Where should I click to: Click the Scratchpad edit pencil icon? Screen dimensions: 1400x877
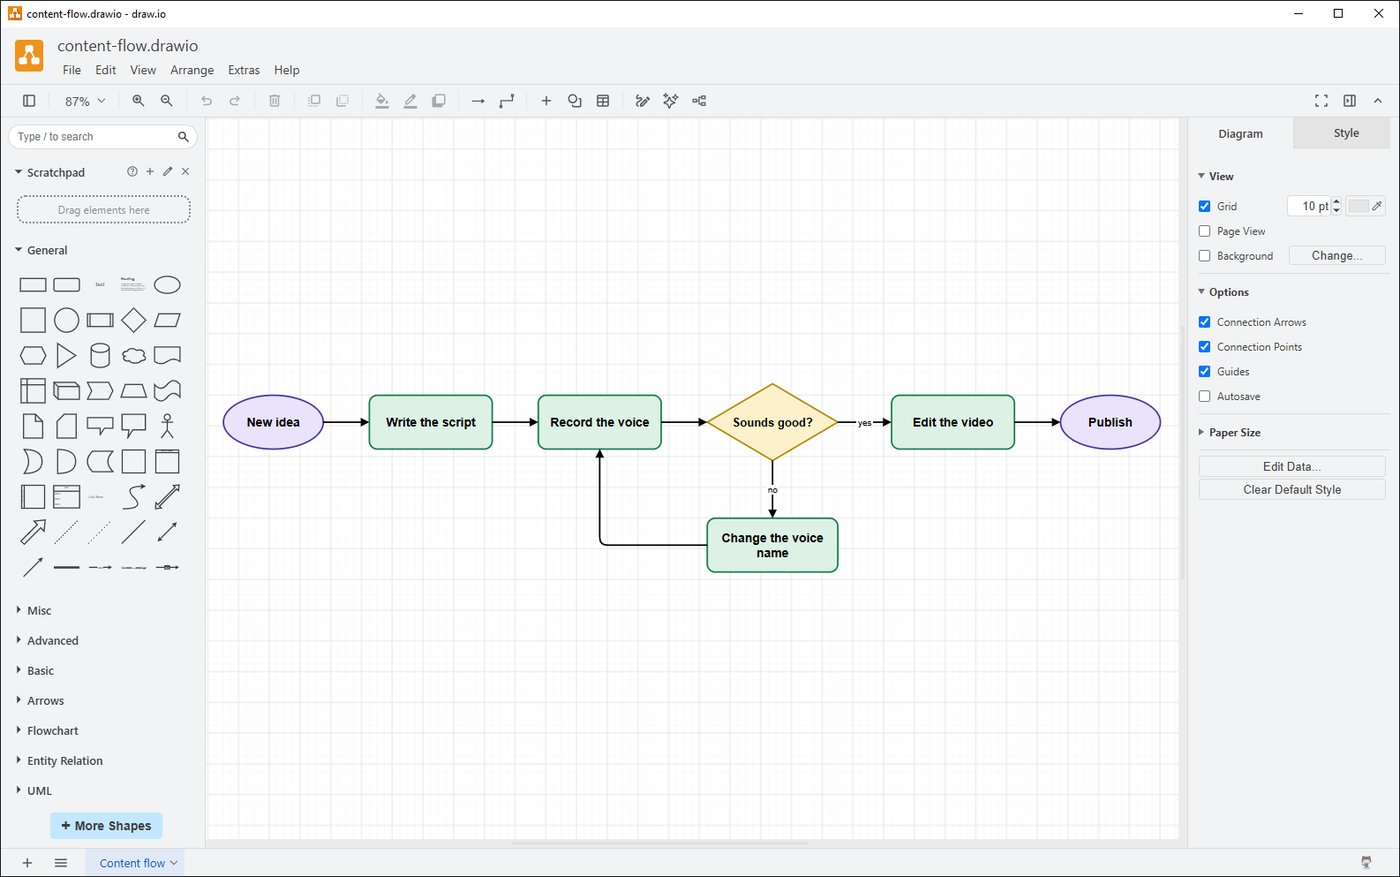click(168, 172)
